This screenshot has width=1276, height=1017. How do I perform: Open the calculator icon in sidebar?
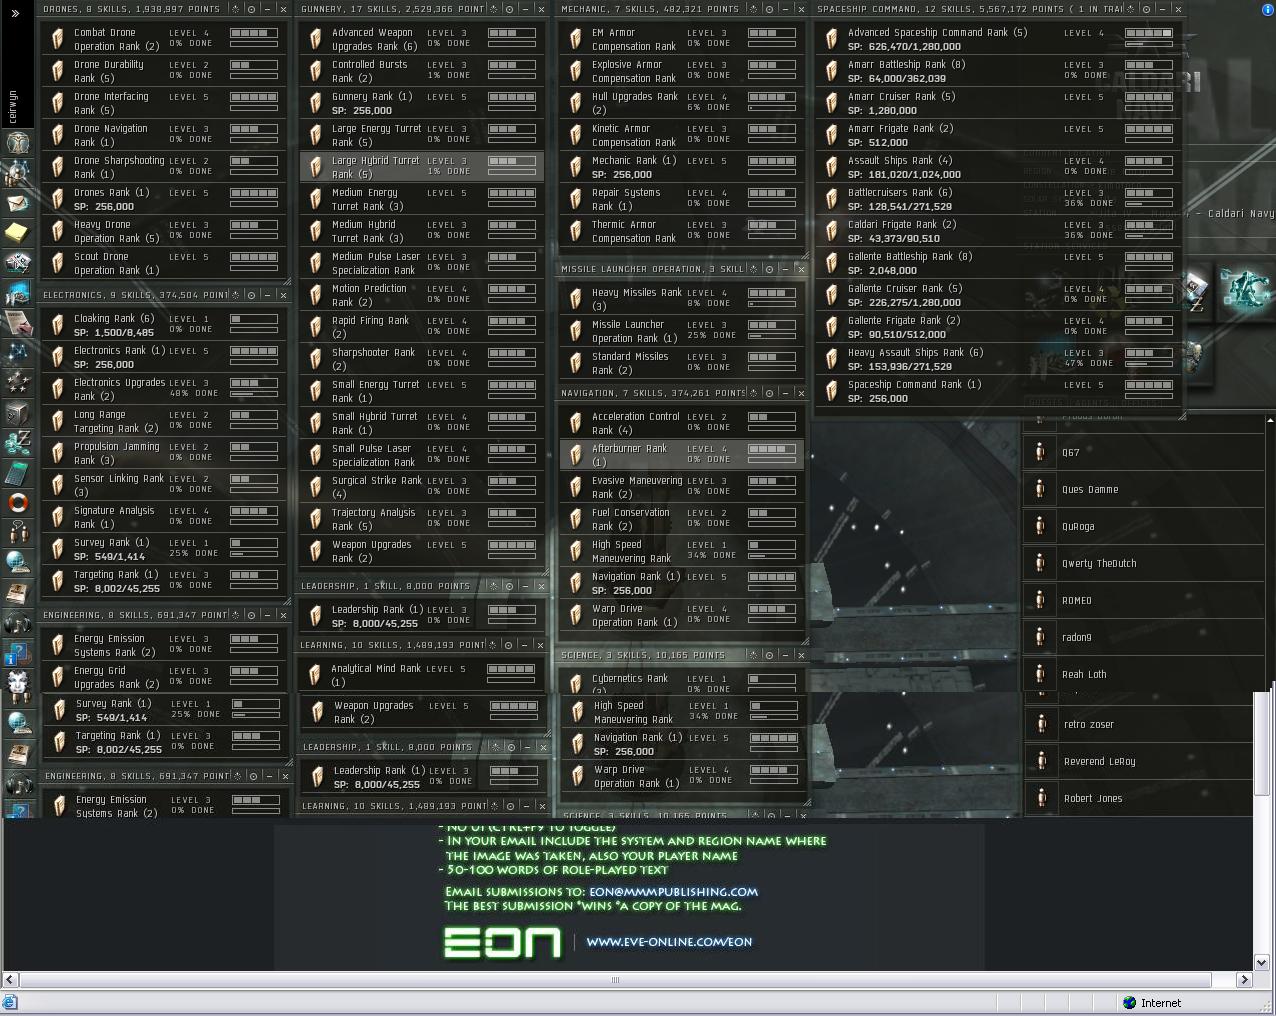tap(17, 472)
